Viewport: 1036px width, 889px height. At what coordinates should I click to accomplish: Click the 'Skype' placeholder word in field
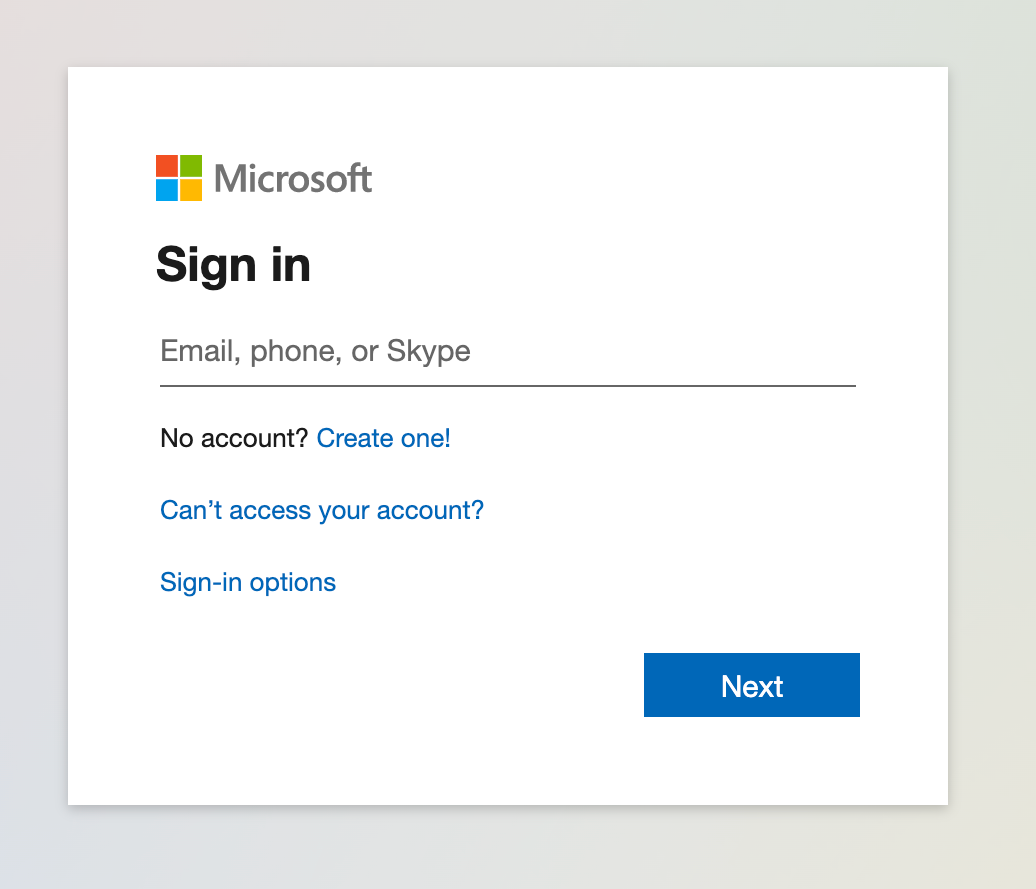click(428, 352)
